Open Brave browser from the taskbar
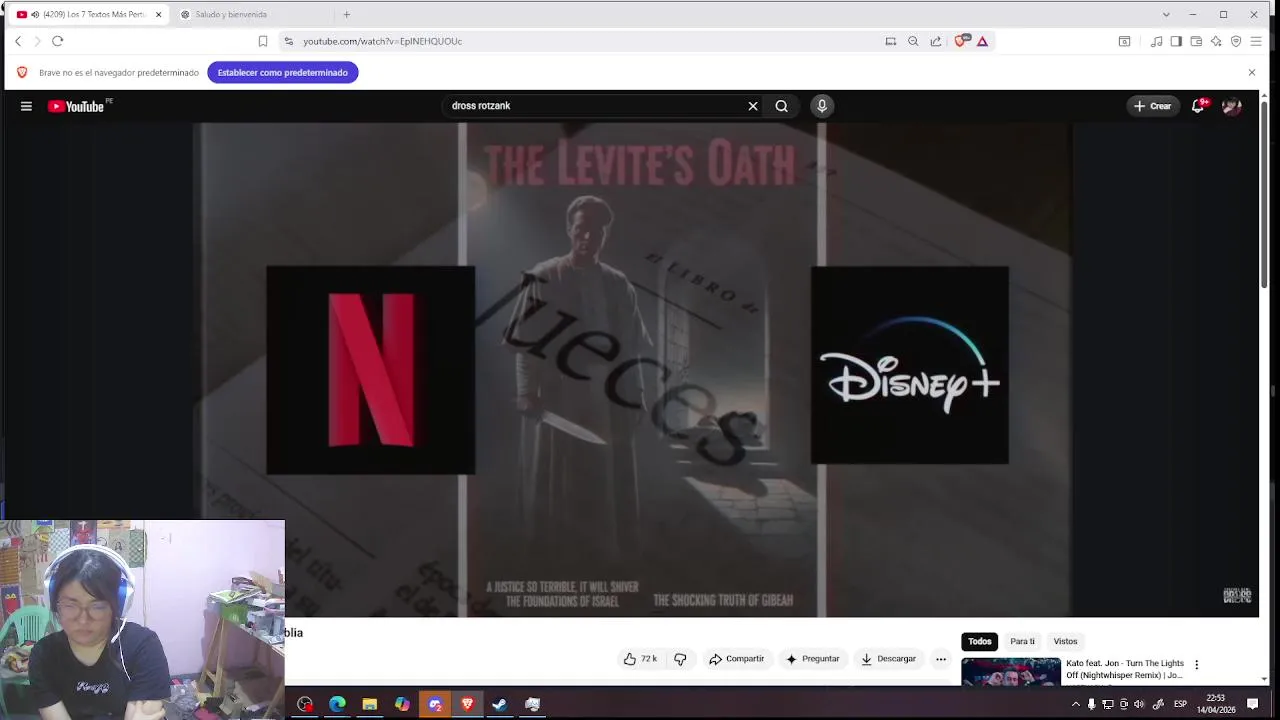Image resolution: width=1280 pixels, height=720 pixels. [467, 704]
